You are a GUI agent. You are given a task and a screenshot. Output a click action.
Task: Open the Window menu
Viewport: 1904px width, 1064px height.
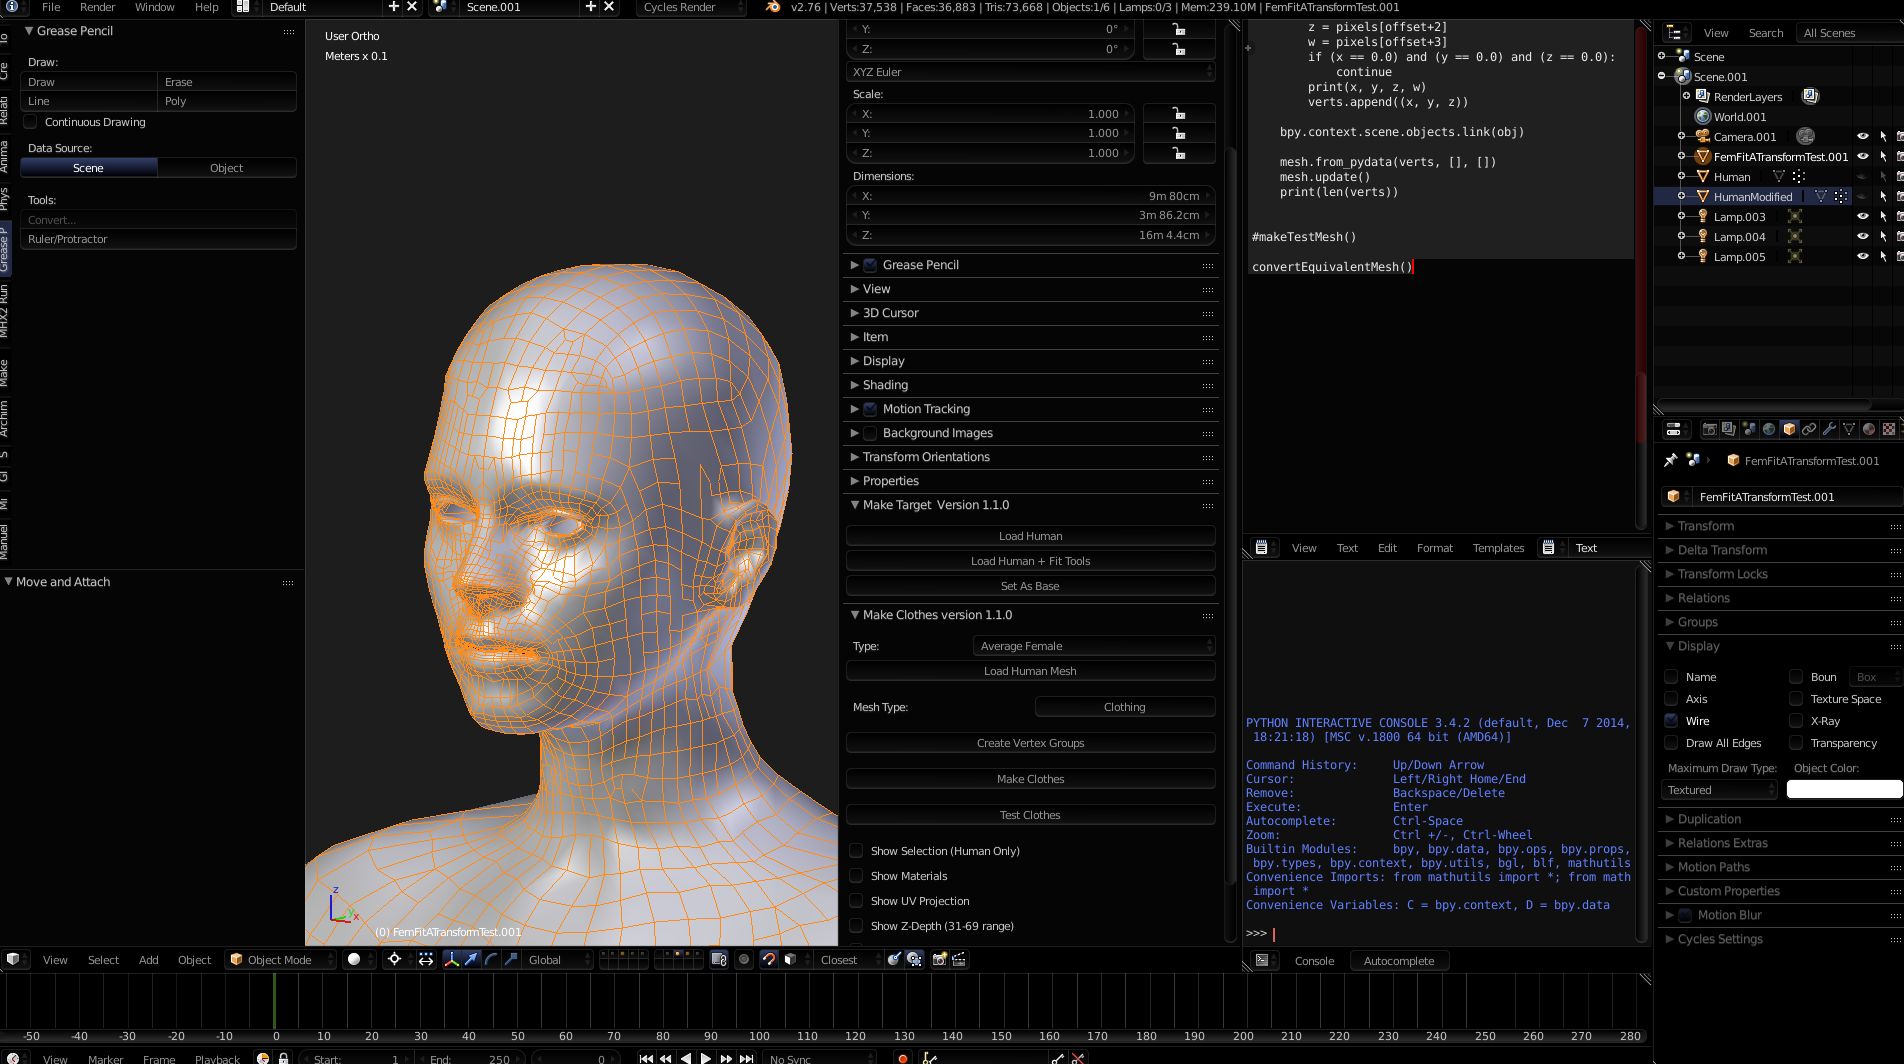[x=154, y=7]
